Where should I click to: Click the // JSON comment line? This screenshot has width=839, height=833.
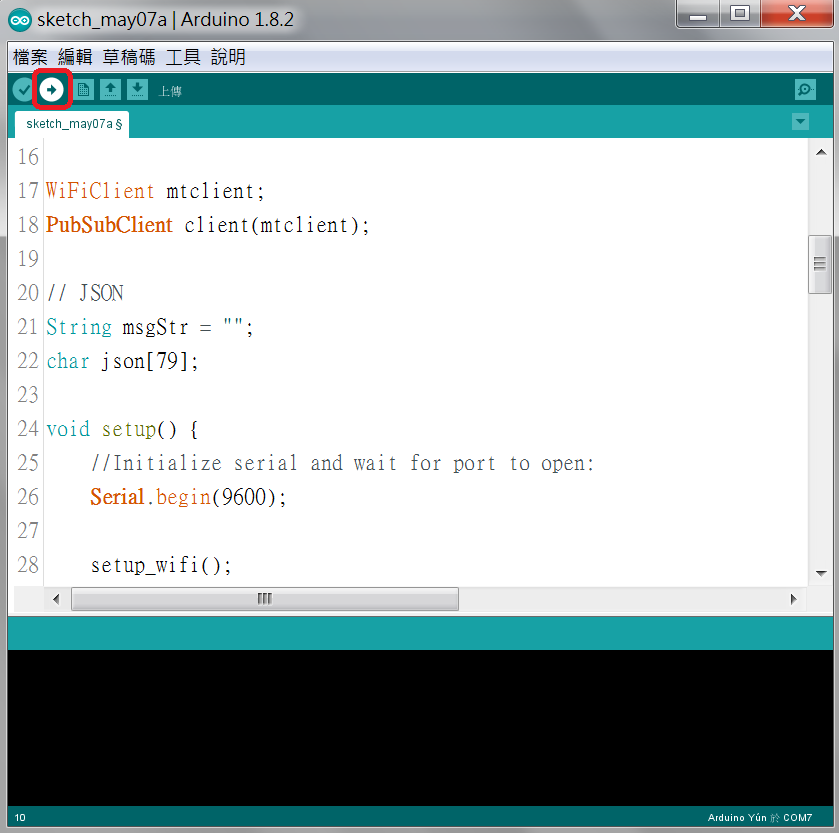[x=85, y=293]
